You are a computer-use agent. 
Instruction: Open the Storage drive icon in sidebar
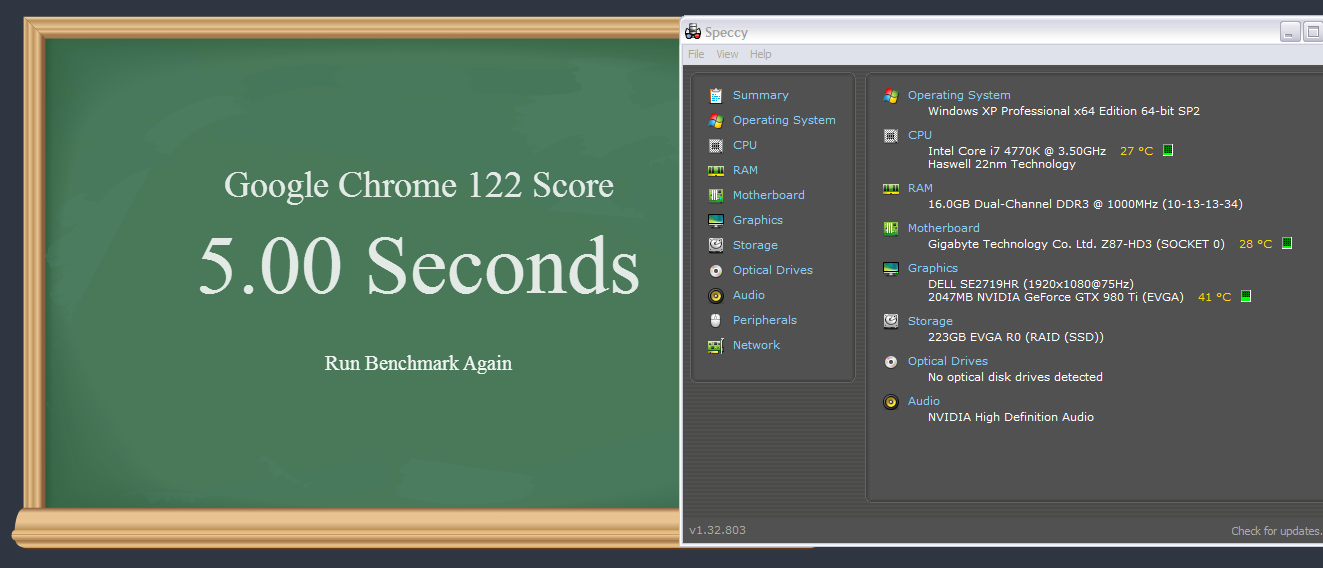click(715, 245)
